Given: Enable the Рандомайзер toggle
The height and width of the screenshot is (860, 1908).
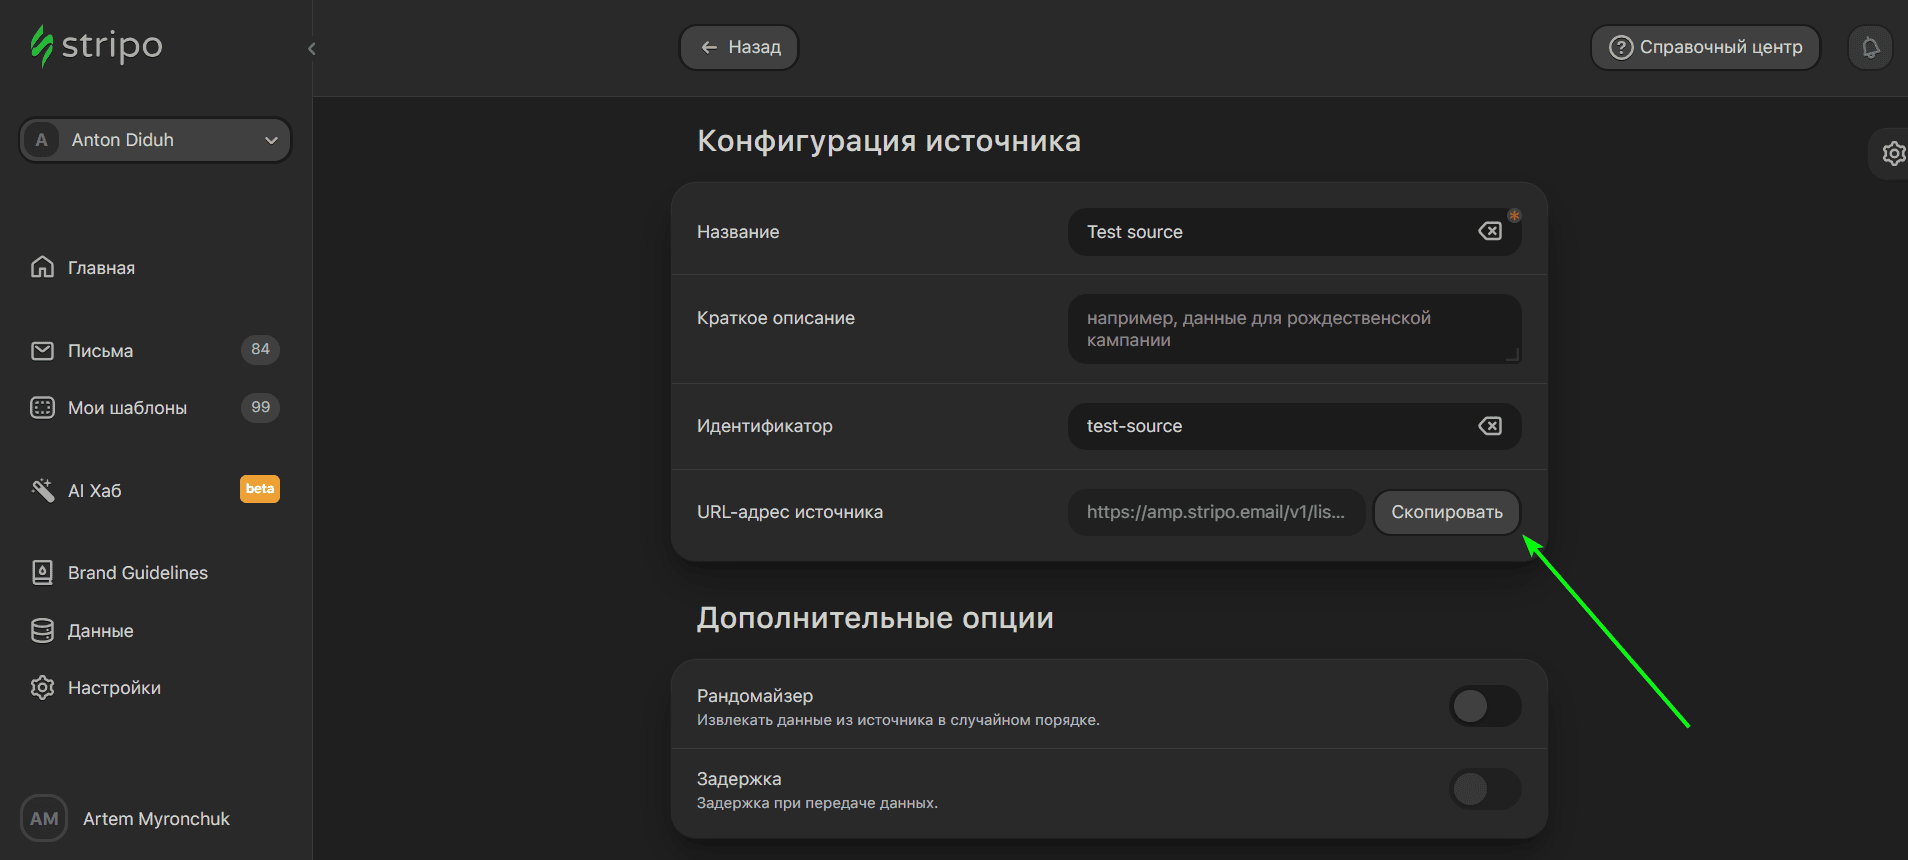Looking at the screenshot, I should [1484, 706].
